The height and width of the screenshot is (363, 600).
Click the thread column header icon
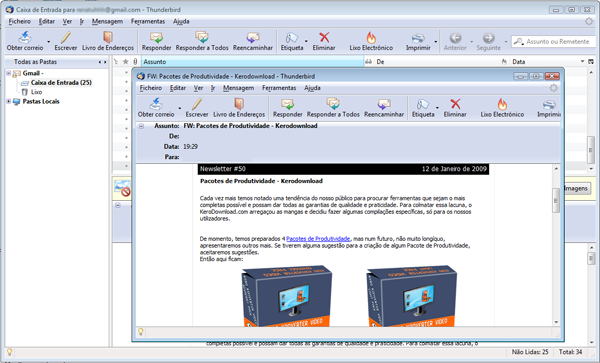(x=116, y=62)
